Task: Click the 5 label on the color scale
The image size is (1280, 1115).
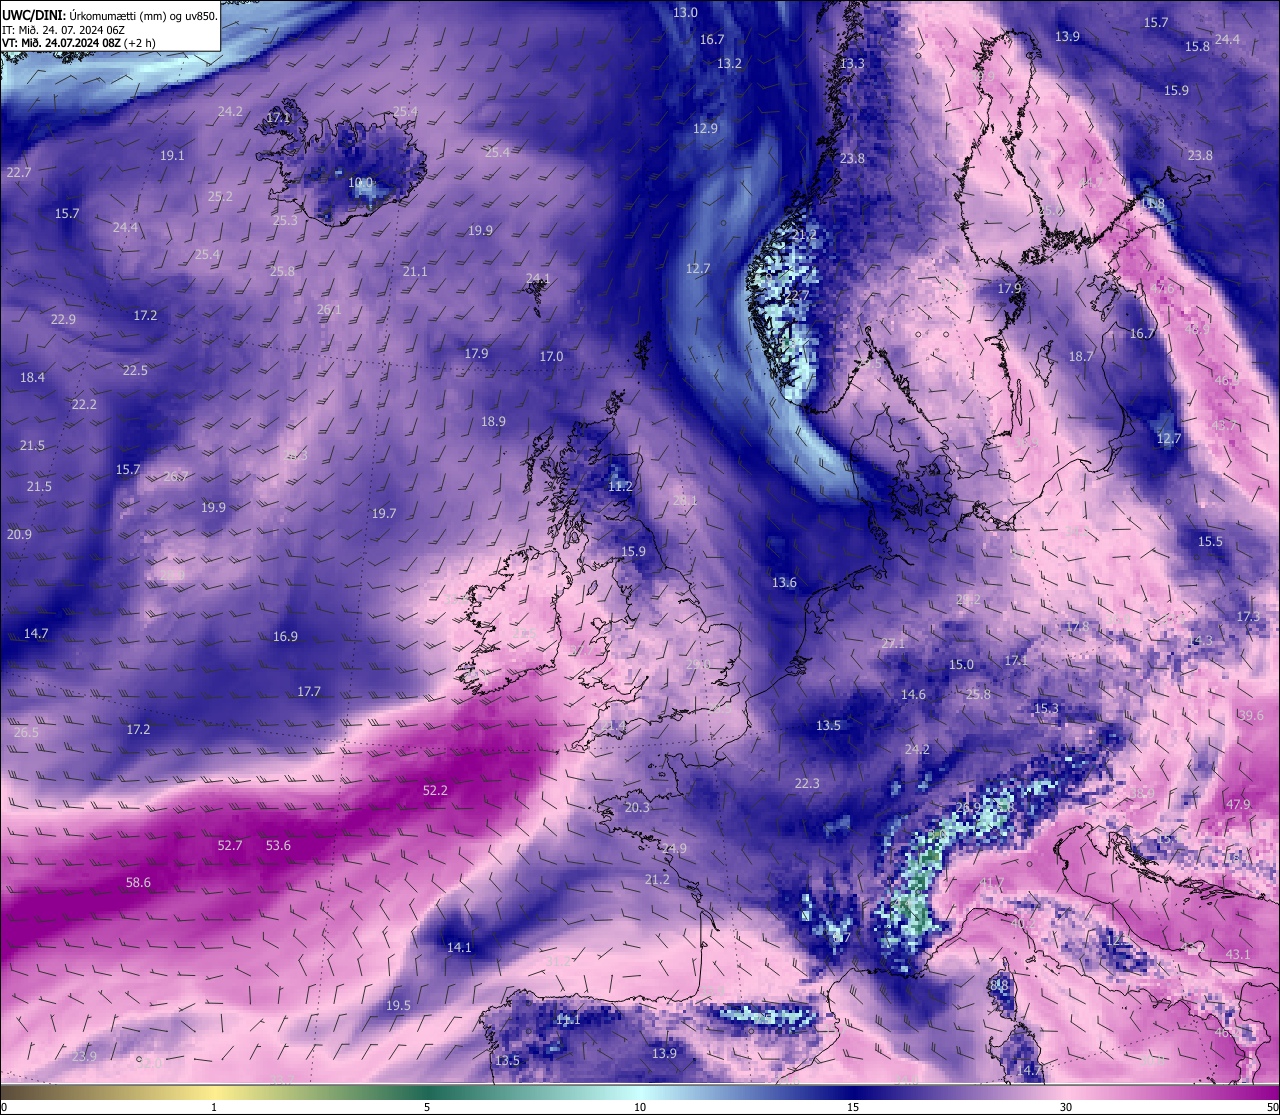Action: [427, 1107]
